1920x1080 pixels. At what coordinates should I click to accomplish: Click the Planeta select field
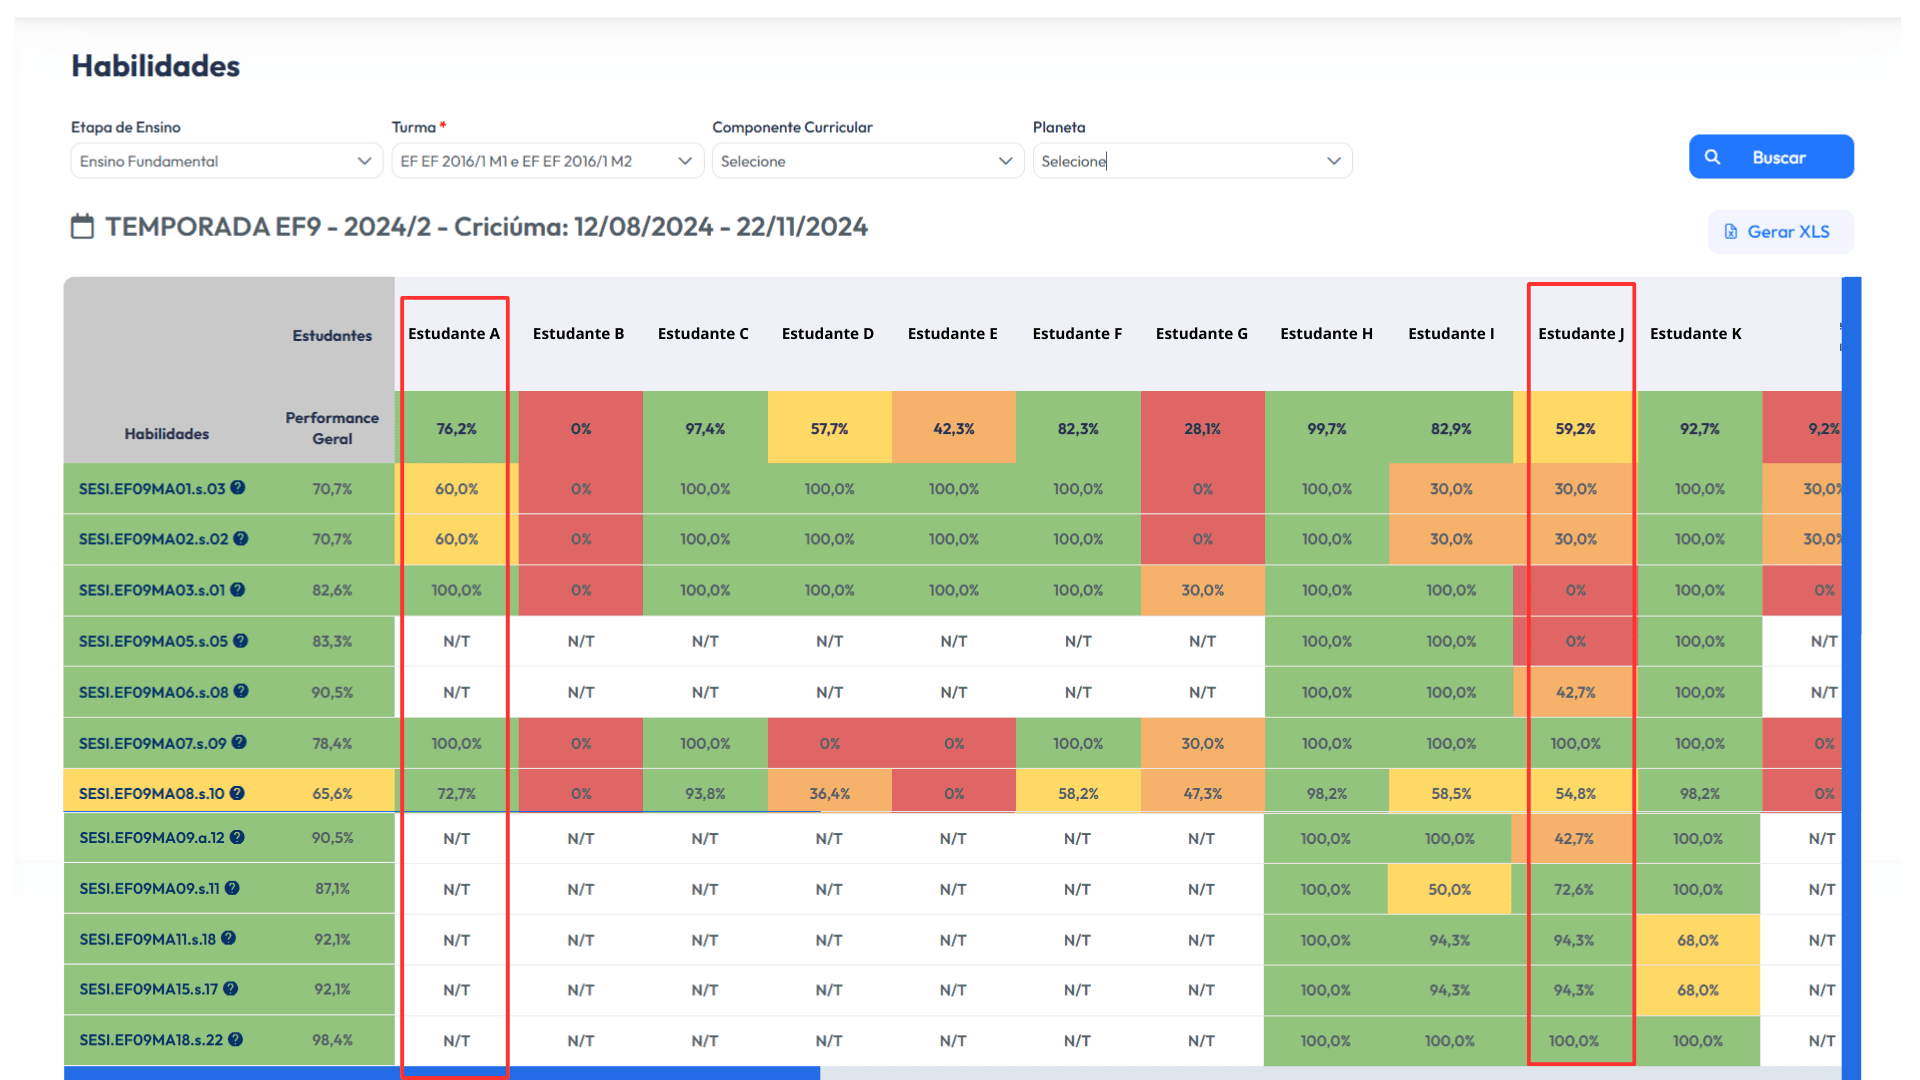[1192, 161]
